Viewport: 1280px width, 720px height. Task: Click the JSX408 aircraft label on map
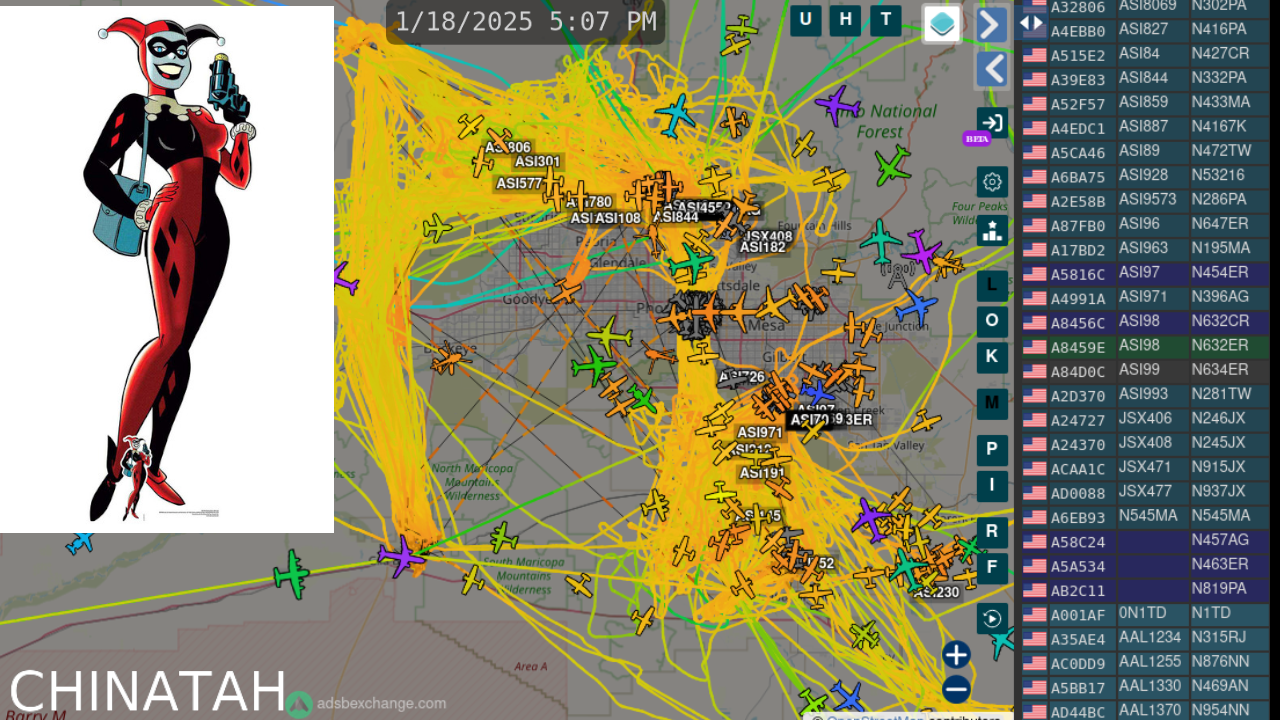[x=768, y=237]
